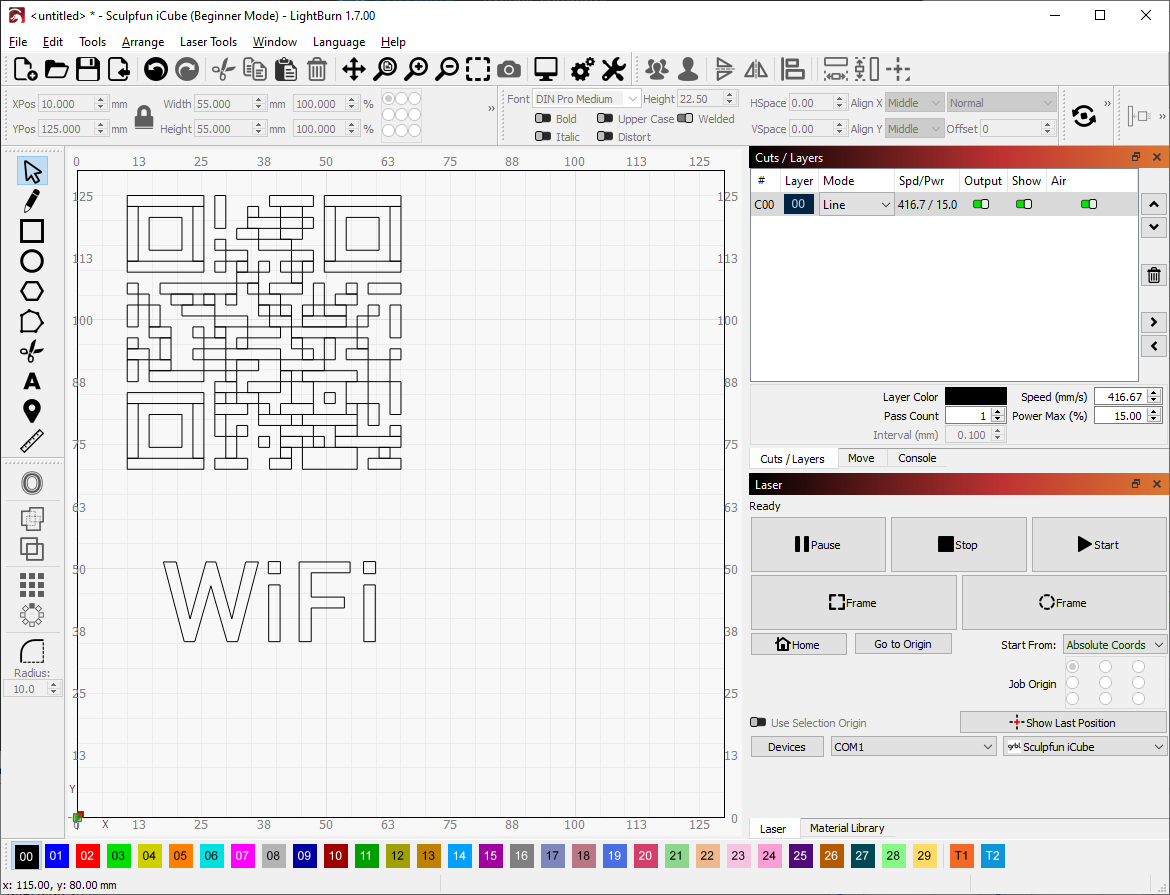Toggle Air assist for layer C00
This screenshot has width=1170, height=895.
click(1088, 204)
